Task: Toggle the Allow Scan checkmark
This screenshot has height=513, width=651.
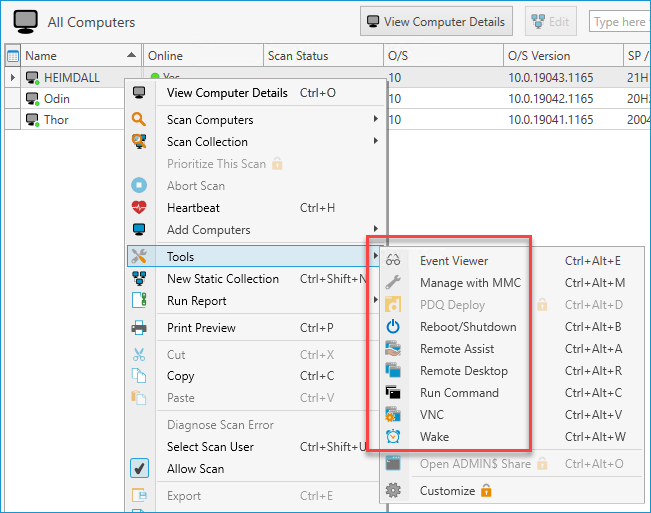Action: pyautogui.click(x=140, y=469)
